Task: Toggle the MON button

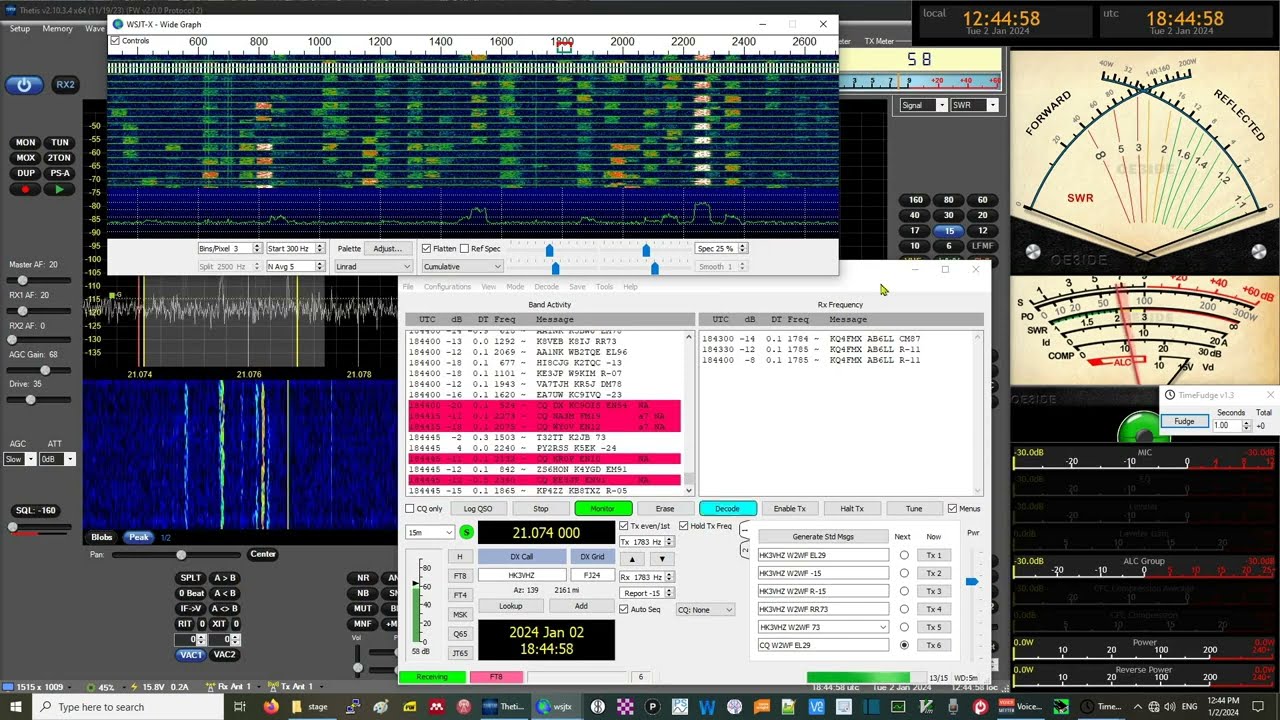Action: pyautogui.click(x=25, y=143)
